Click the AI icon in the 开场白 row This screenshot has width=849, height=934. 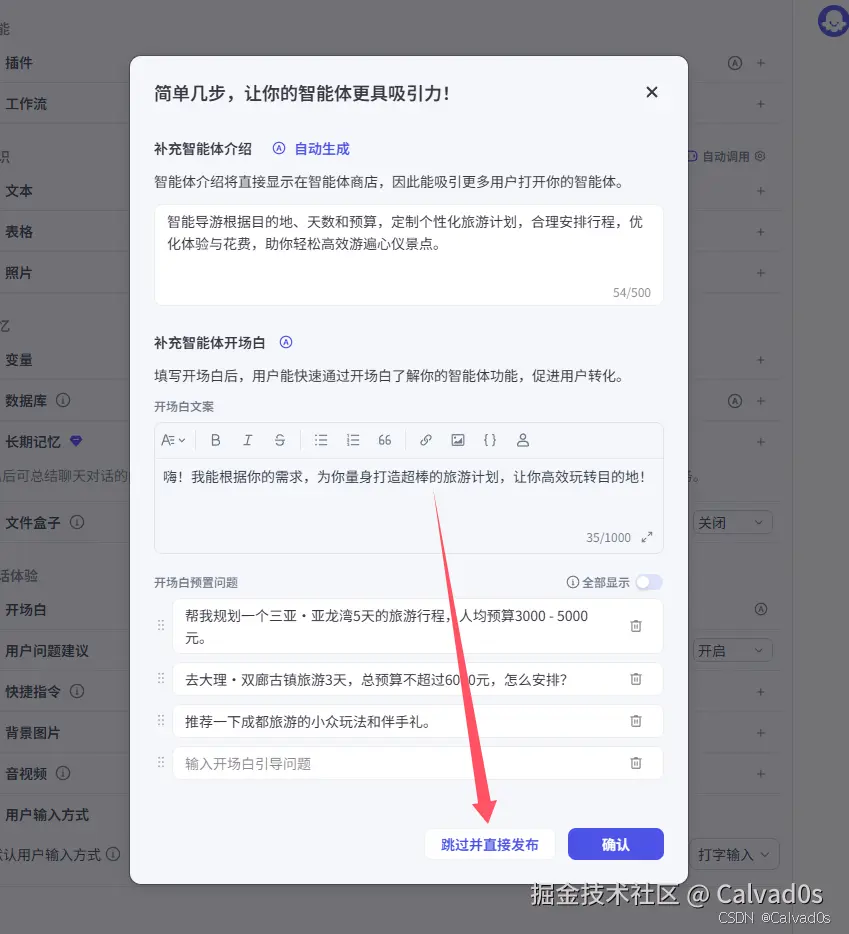[x=761, y=609]
